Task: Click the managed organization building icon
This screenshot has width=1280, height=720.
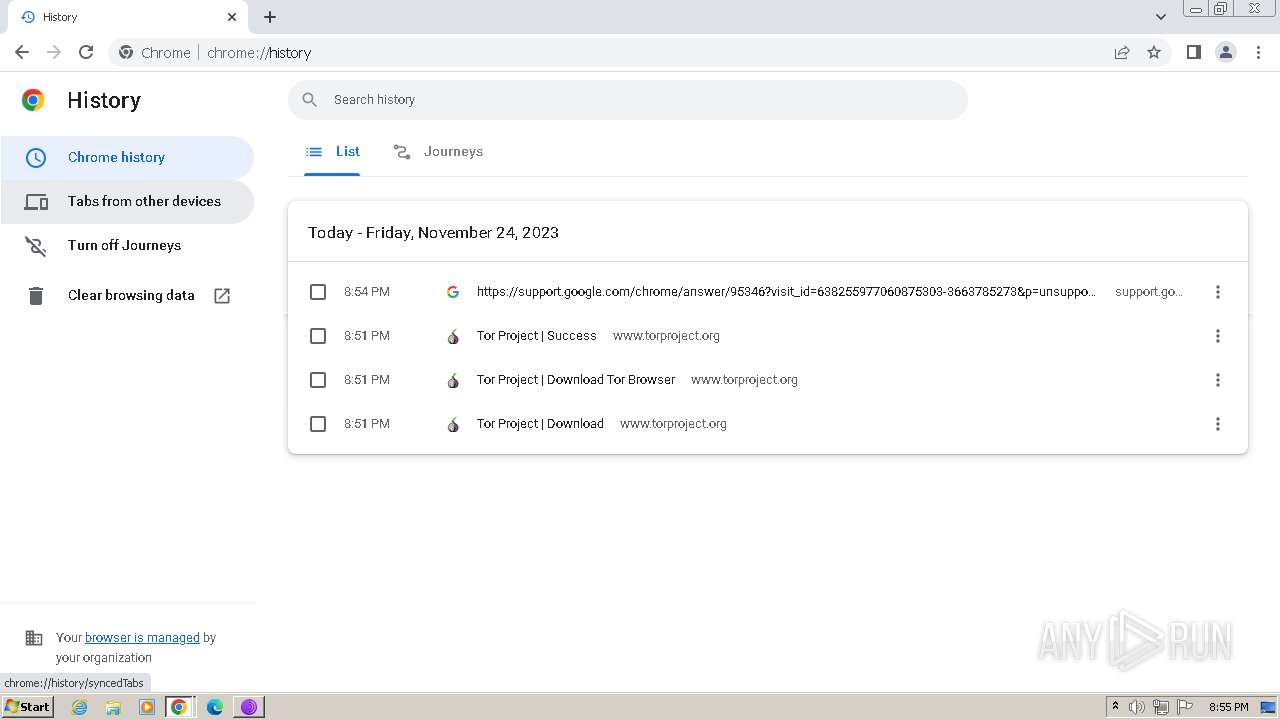Action: (x=34, y=638)
